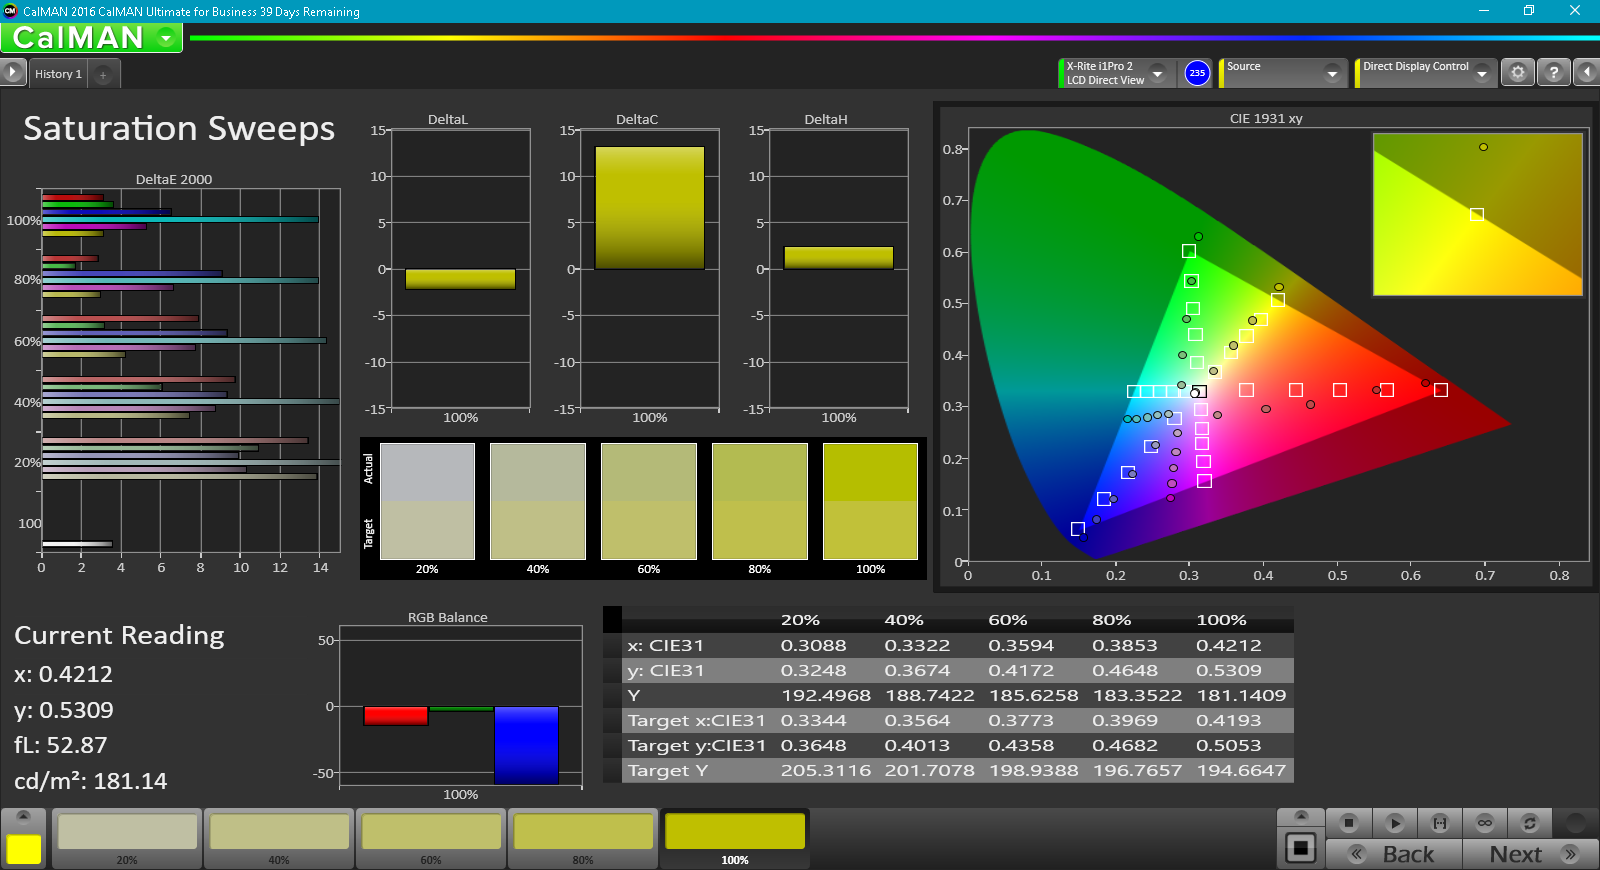
Task: Open the Source dropdown
Action: tap(1331, 73)
